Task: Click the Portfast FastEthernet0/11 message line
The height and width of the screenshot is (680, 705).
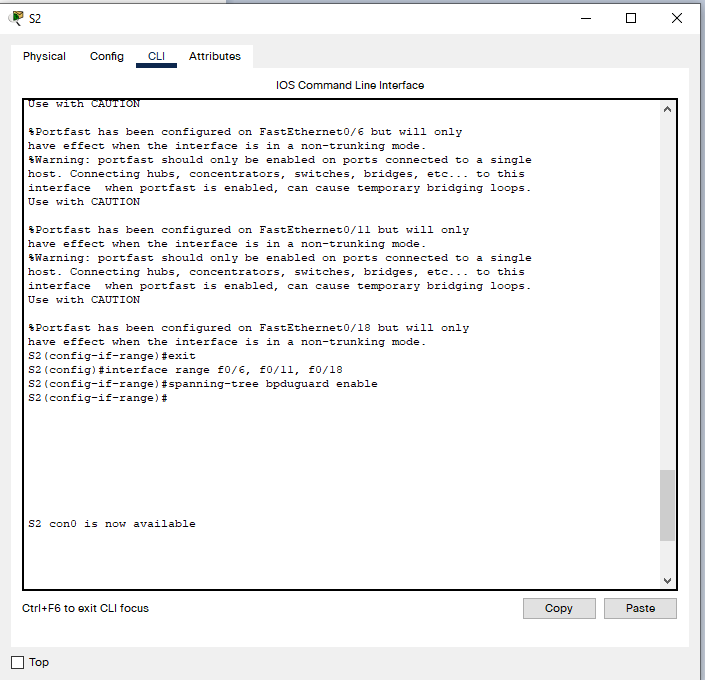Action: tap(249, 230)
